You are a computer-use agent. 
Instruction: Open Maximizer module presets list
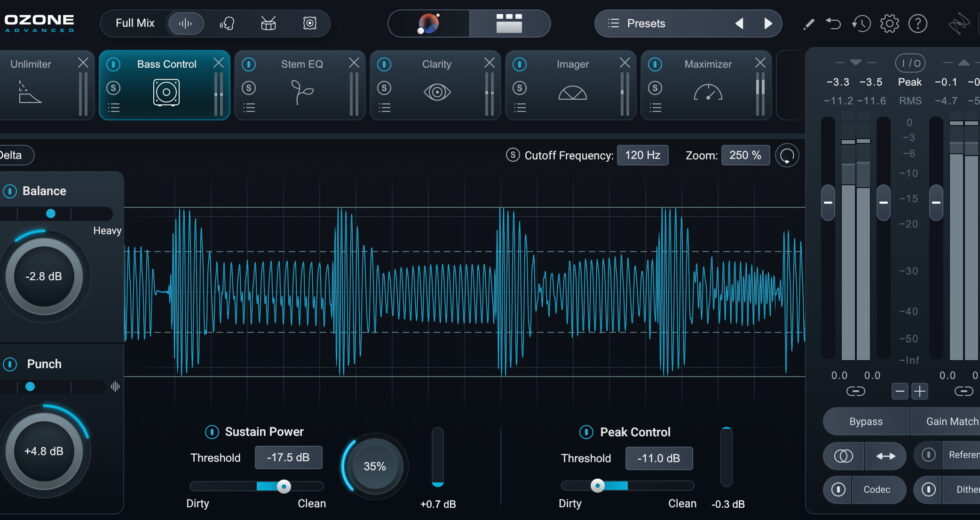(x=655, y=108)
